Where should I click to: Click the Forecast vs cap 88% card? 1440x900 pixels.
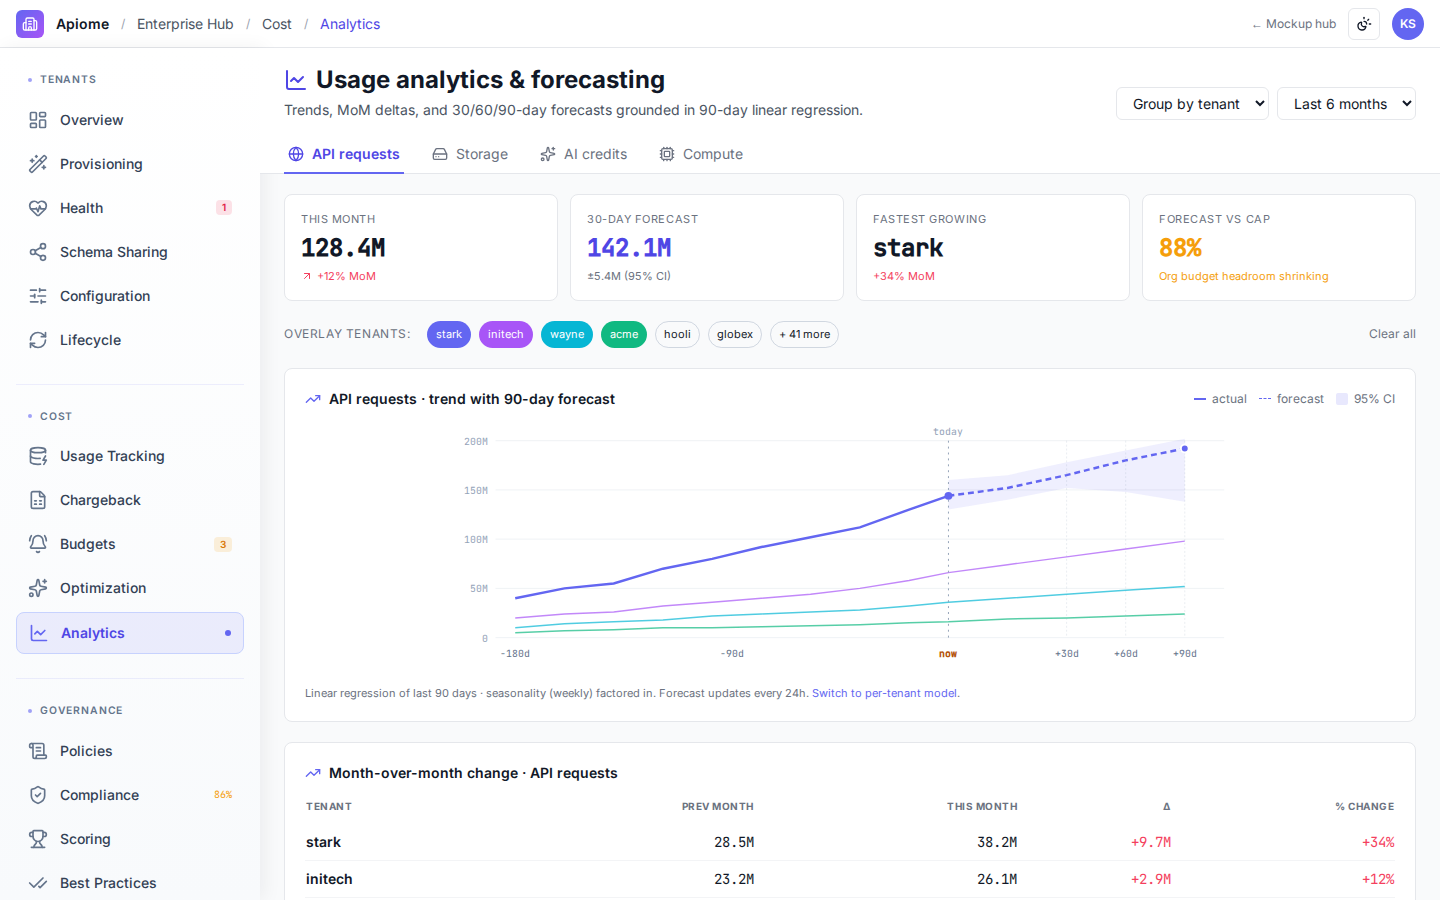1279,247
